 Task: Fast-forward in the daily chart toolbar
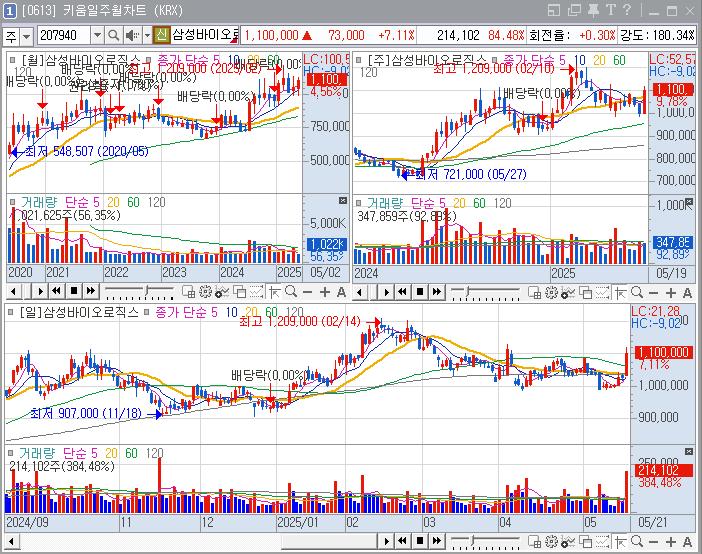(437, 541)
